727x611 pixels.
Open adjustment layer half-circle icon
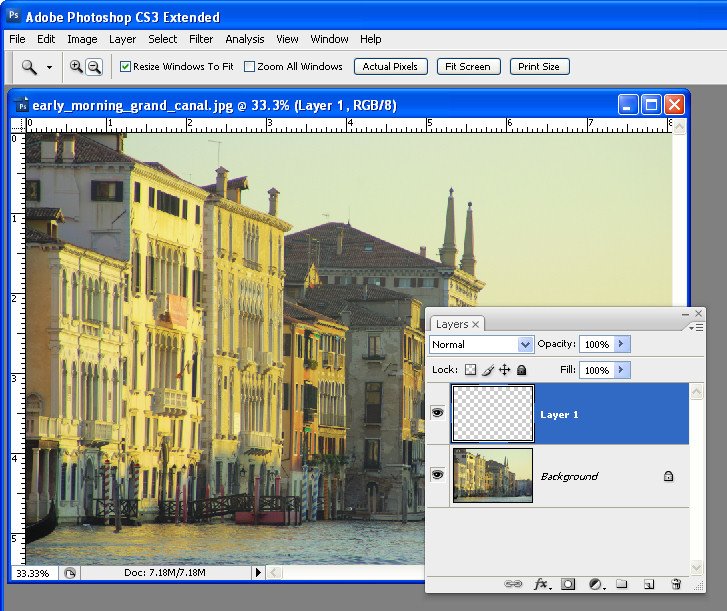point(597,584)
